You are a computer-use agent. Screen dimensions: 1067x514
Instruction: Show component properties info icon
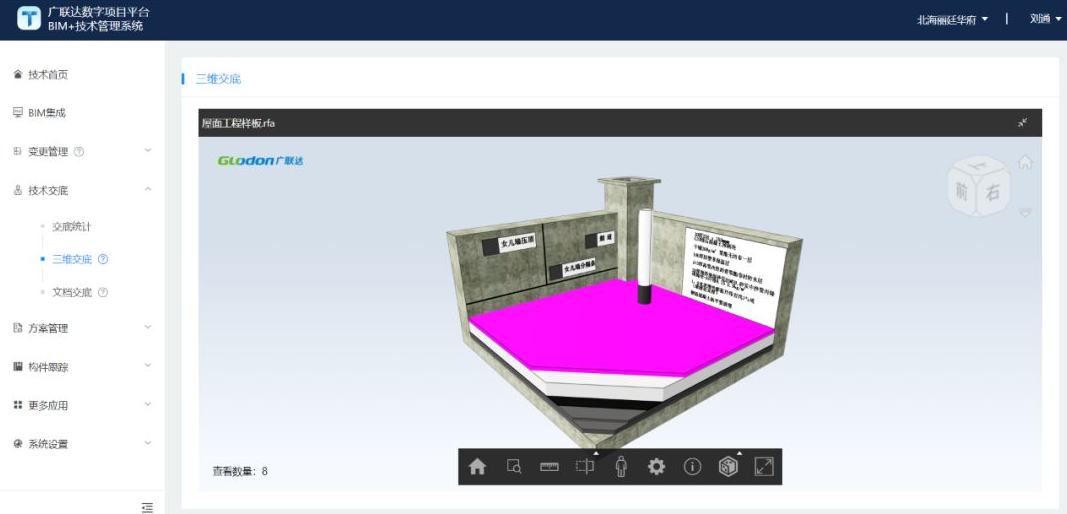click(x=692, y=466)
